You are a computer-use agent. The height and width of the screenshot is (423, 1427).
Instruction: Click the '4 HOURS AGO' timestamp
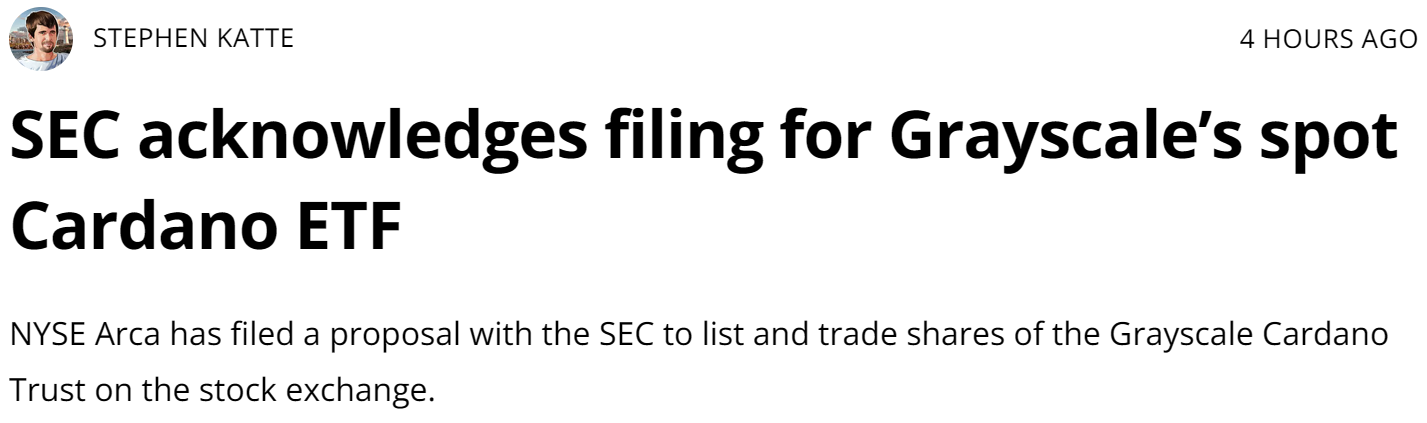pyautogui.click(x=1328, y=39)
